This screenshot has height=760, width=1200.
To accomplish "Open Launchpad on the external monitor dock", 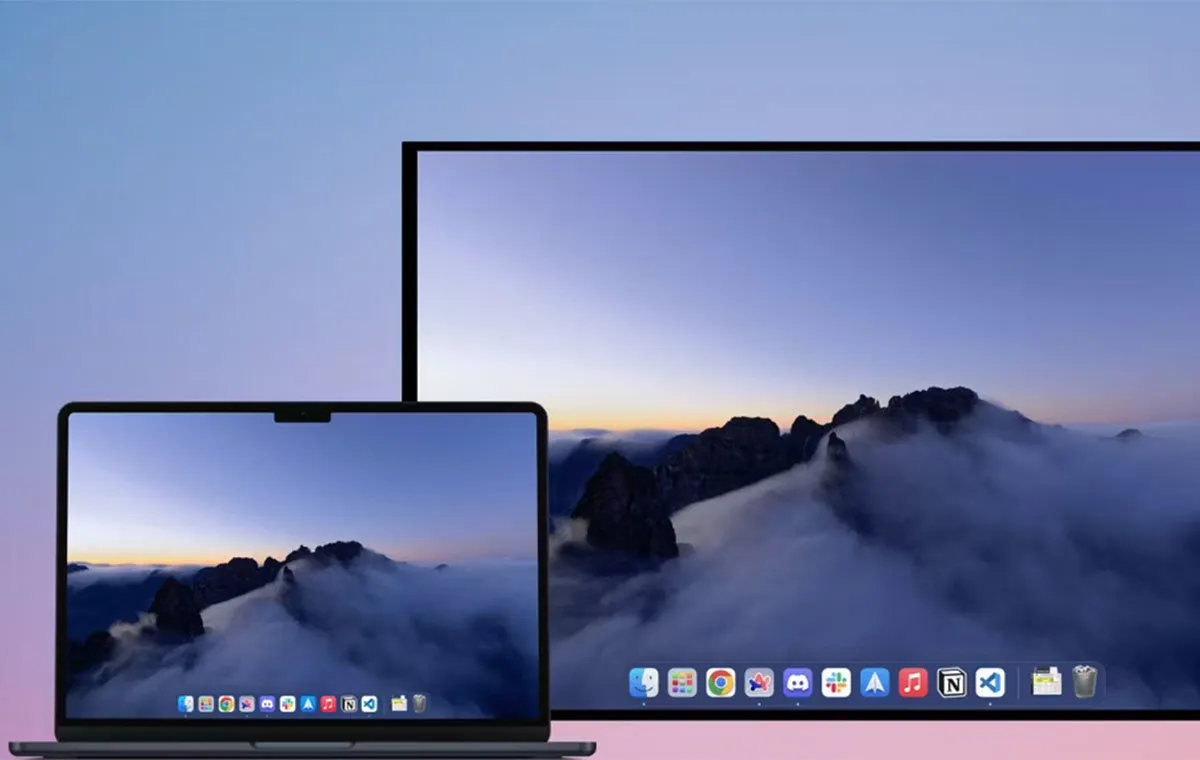I will (682, 683).
